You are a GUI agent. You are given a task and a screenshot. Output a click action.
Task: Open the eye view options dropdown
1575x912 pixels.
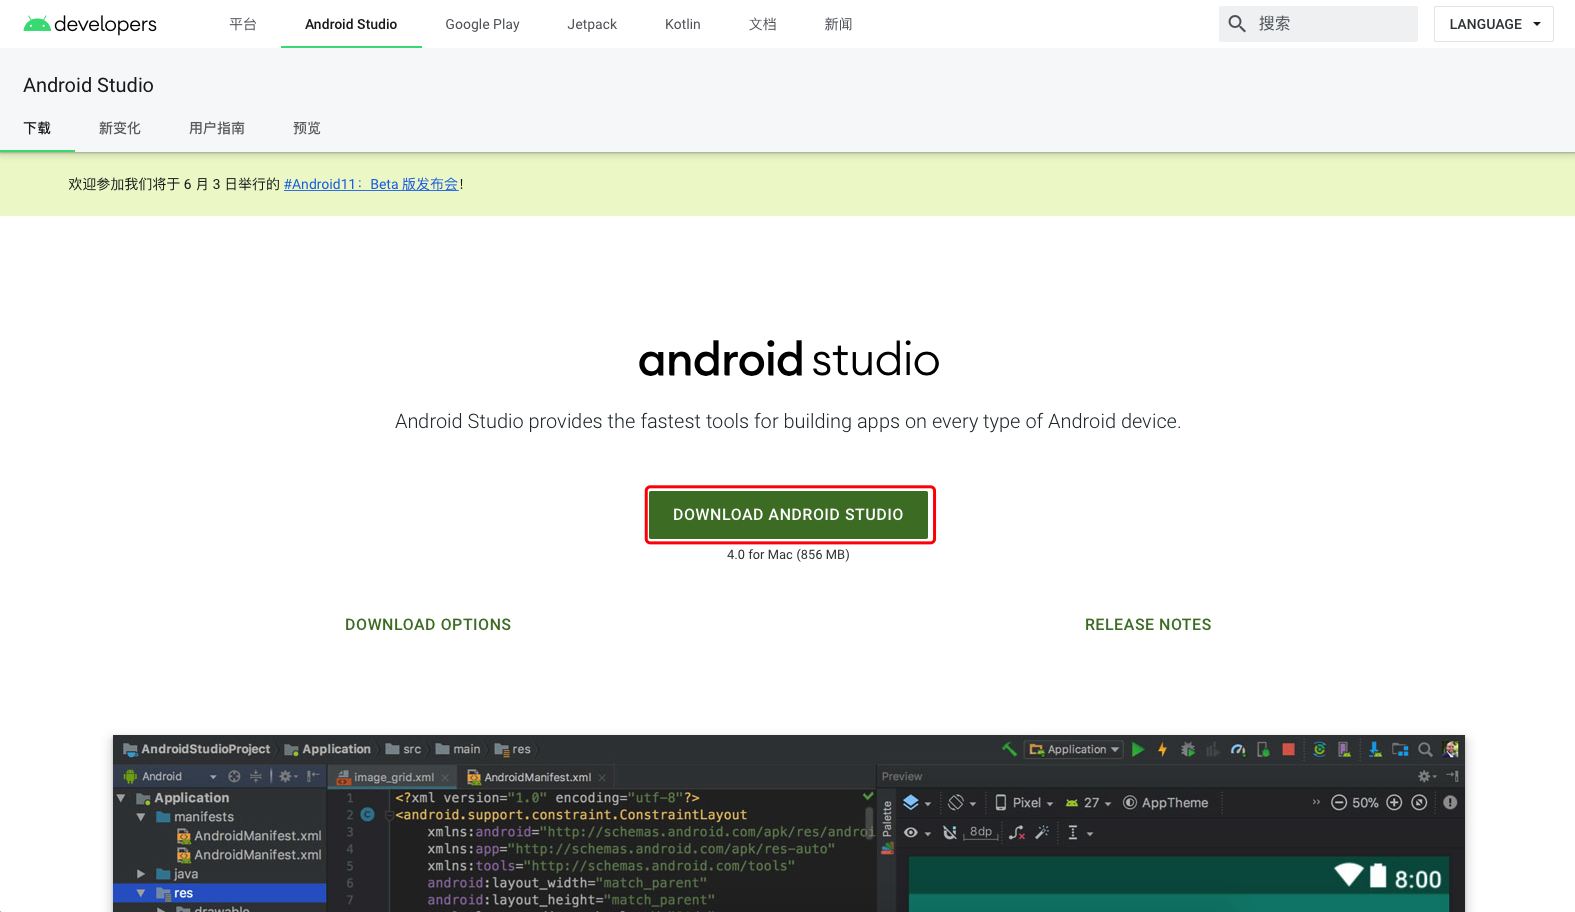pyautogui.click(x=917, y=832)
